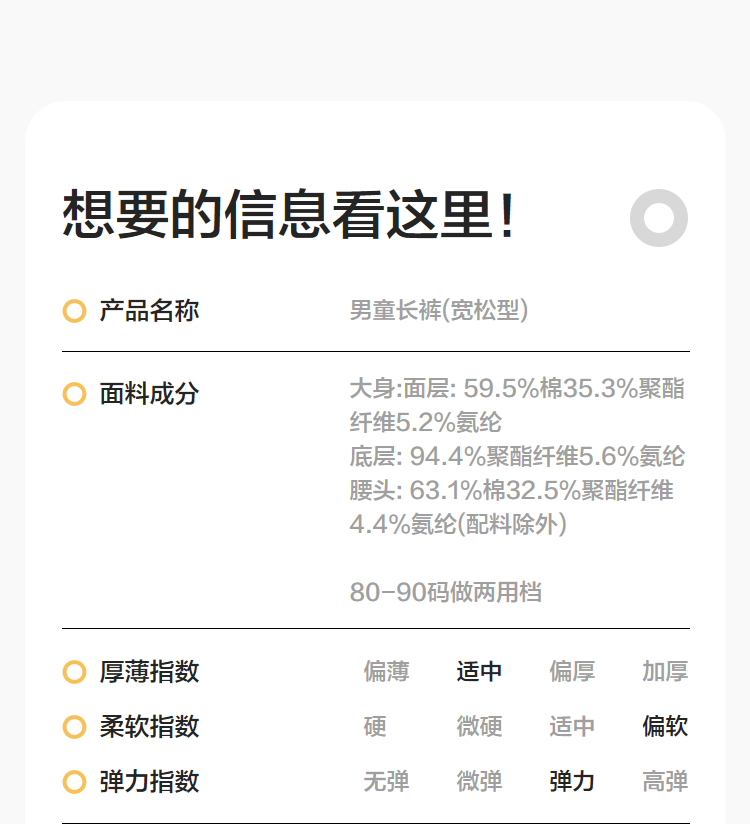The image size is (750, 824).
Task: Click the large gray ring icon
Action: pos(659,217)
